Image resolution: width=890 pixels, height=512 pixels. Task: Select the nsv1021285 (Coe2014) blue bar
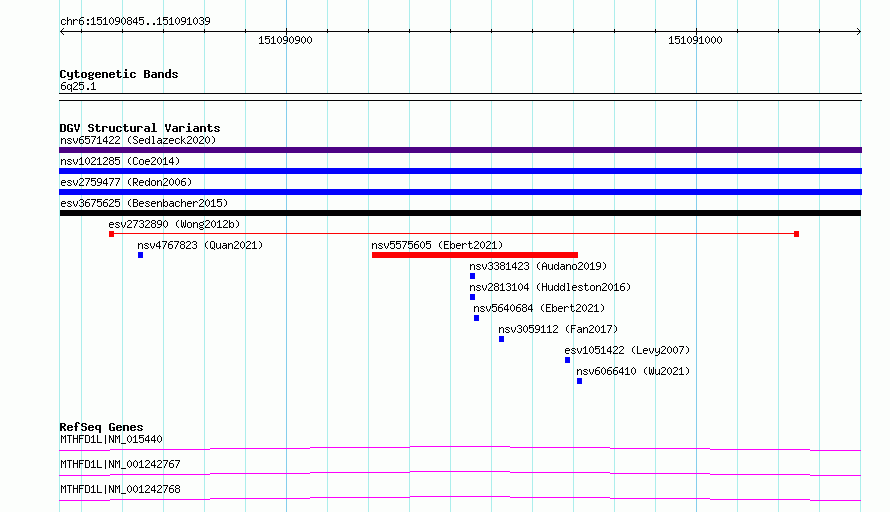460,171
